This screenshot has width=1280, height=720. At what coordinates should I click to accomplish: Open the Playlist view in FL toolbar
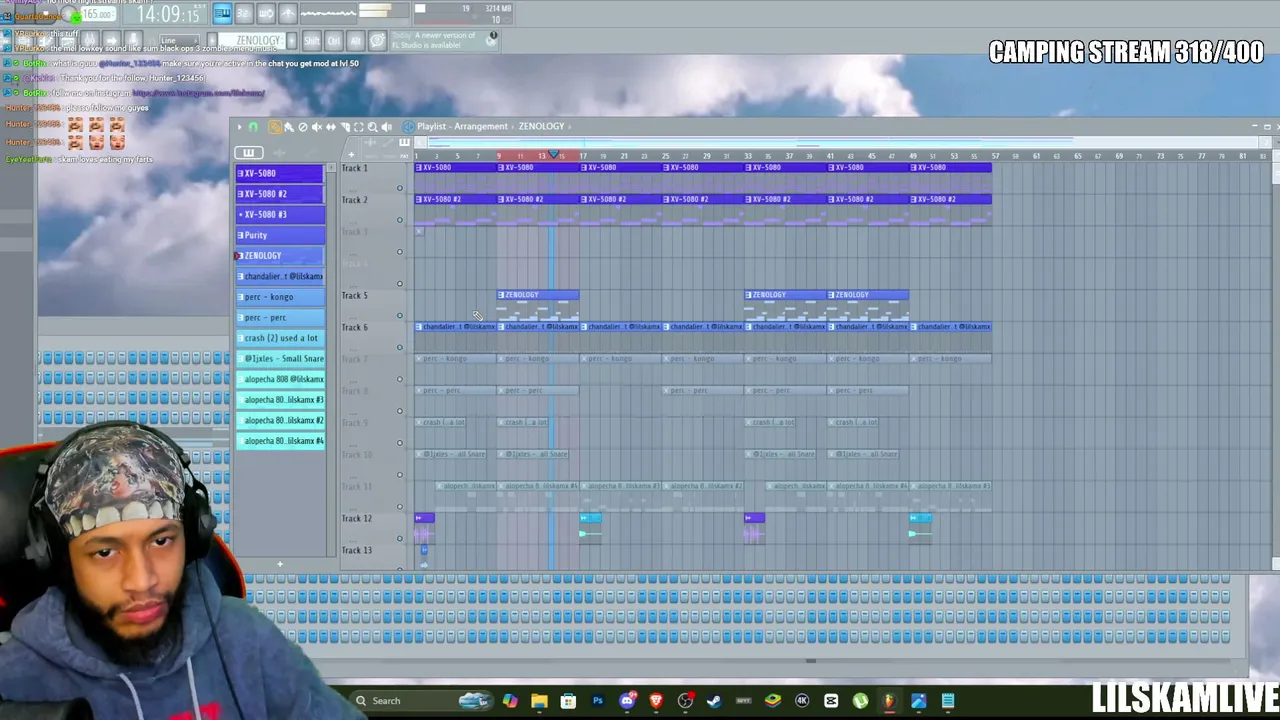point(222,14)
